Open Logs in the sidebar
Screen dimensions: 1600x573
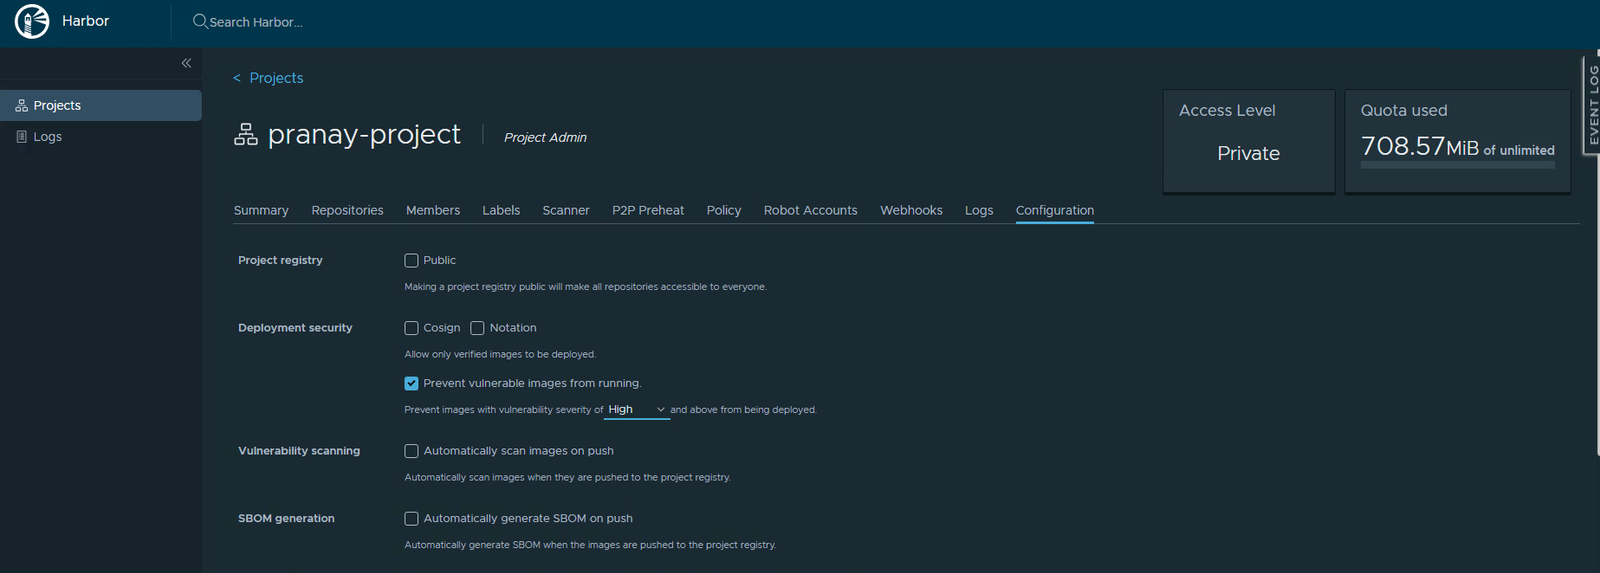point(101,136)
